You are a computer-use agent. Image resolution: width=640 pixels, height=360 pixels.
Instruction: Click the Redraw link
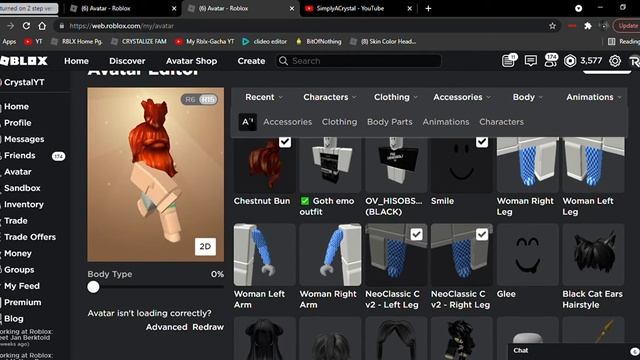click(x=208, y=327)
